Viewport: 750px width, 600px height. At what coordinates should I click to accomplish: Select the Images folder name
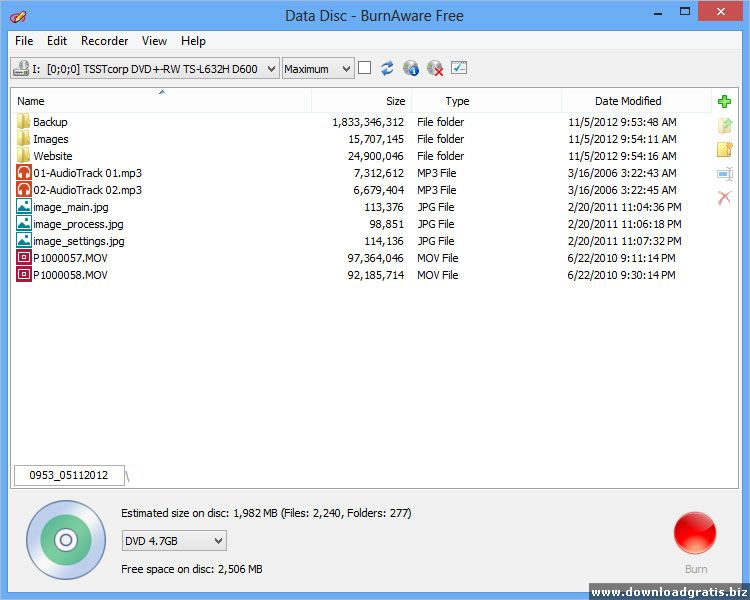tap(51, 139)
